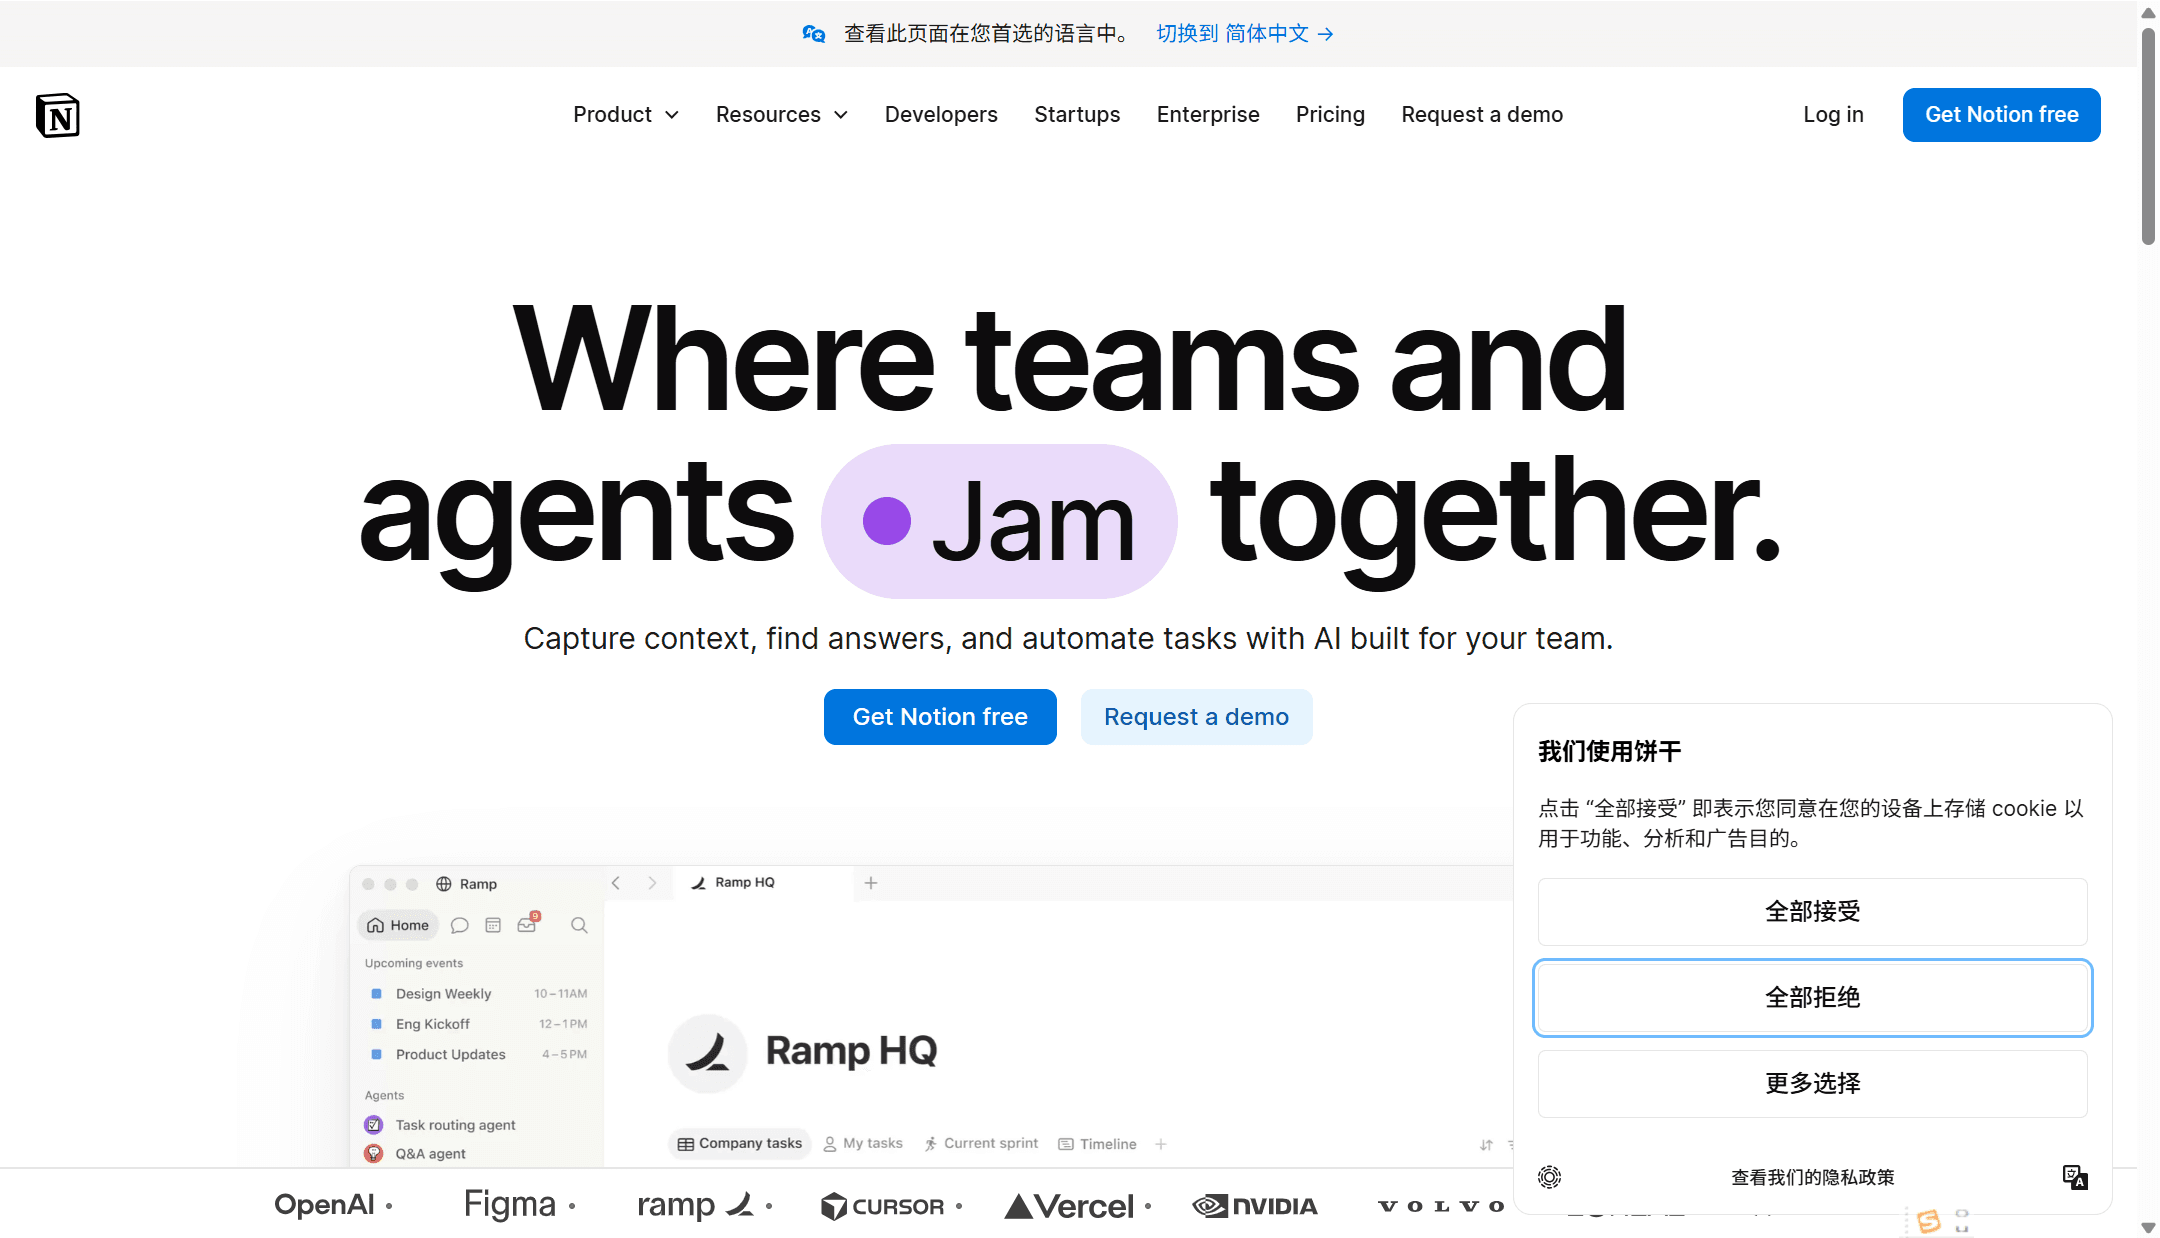Viewport: 2160px width, 1238px height.
Task: Click the globe icon beside Ramp
Action: 444,884
